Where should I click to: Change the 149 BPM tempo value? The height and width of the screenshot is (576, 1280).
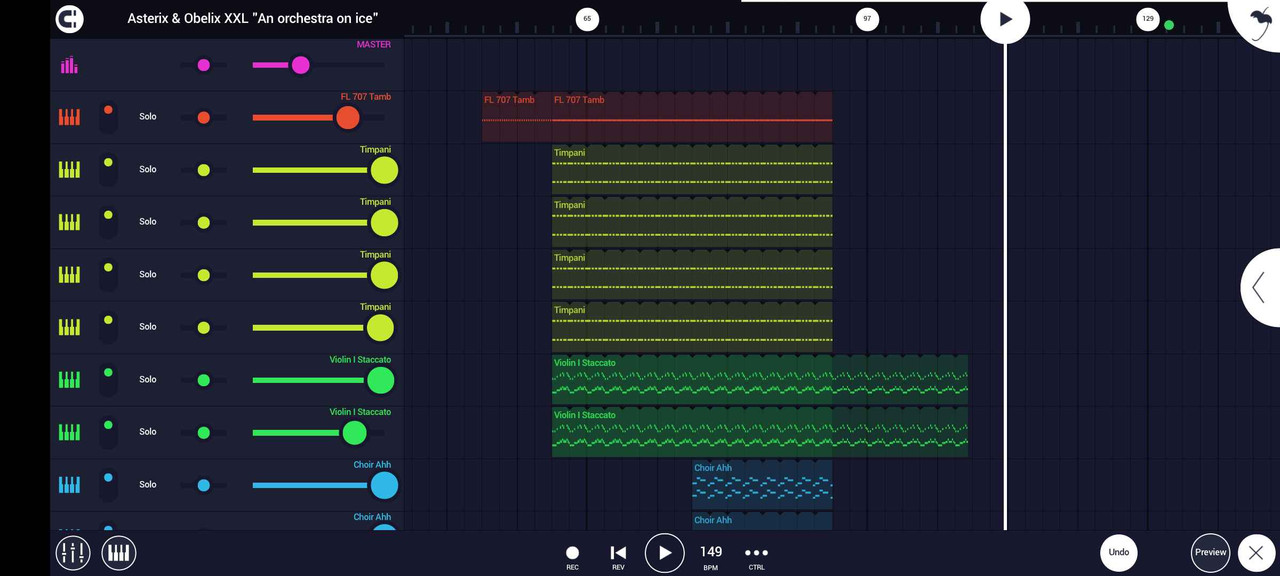(x=711, y=557)
